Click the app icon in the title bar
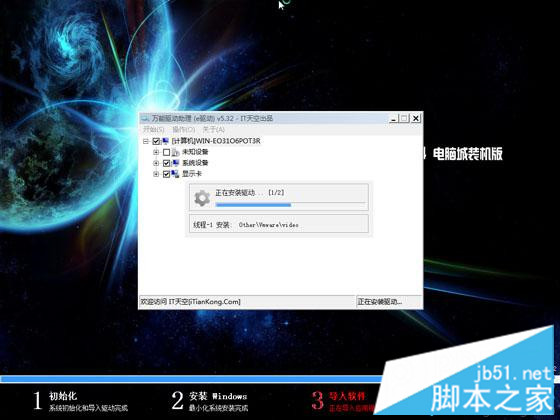The width and height of the screenshot is (560, 420). (145, 119)
